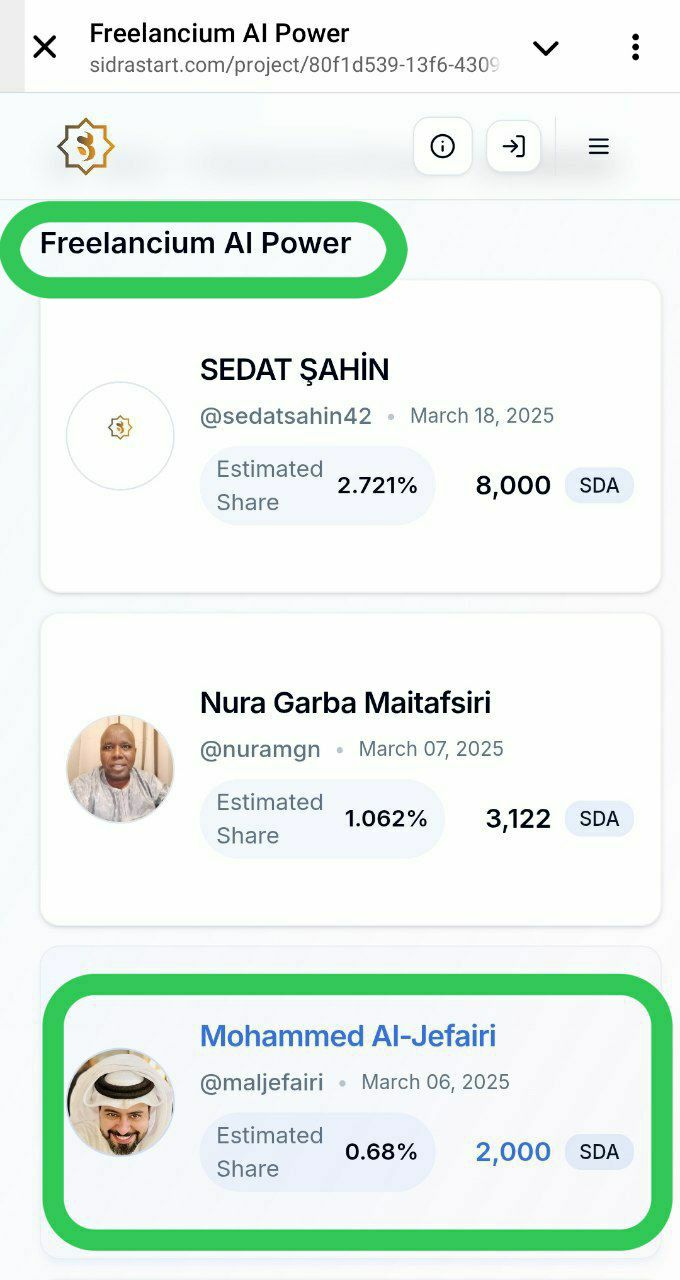Screen dimensions: 680x1280
Task: Click the SDA tag beside 8,000
Action: [x=599, y=486]
